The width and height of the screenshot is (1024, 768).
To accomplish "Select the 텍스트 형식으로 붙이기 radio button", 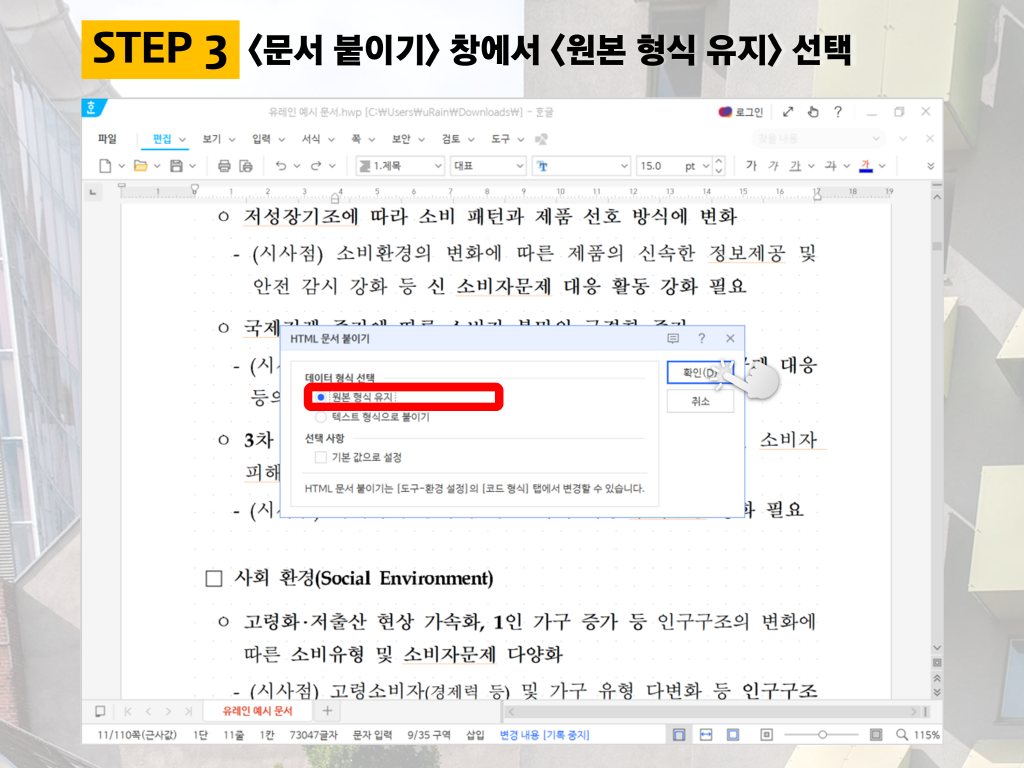I will (x=321, y=417).
